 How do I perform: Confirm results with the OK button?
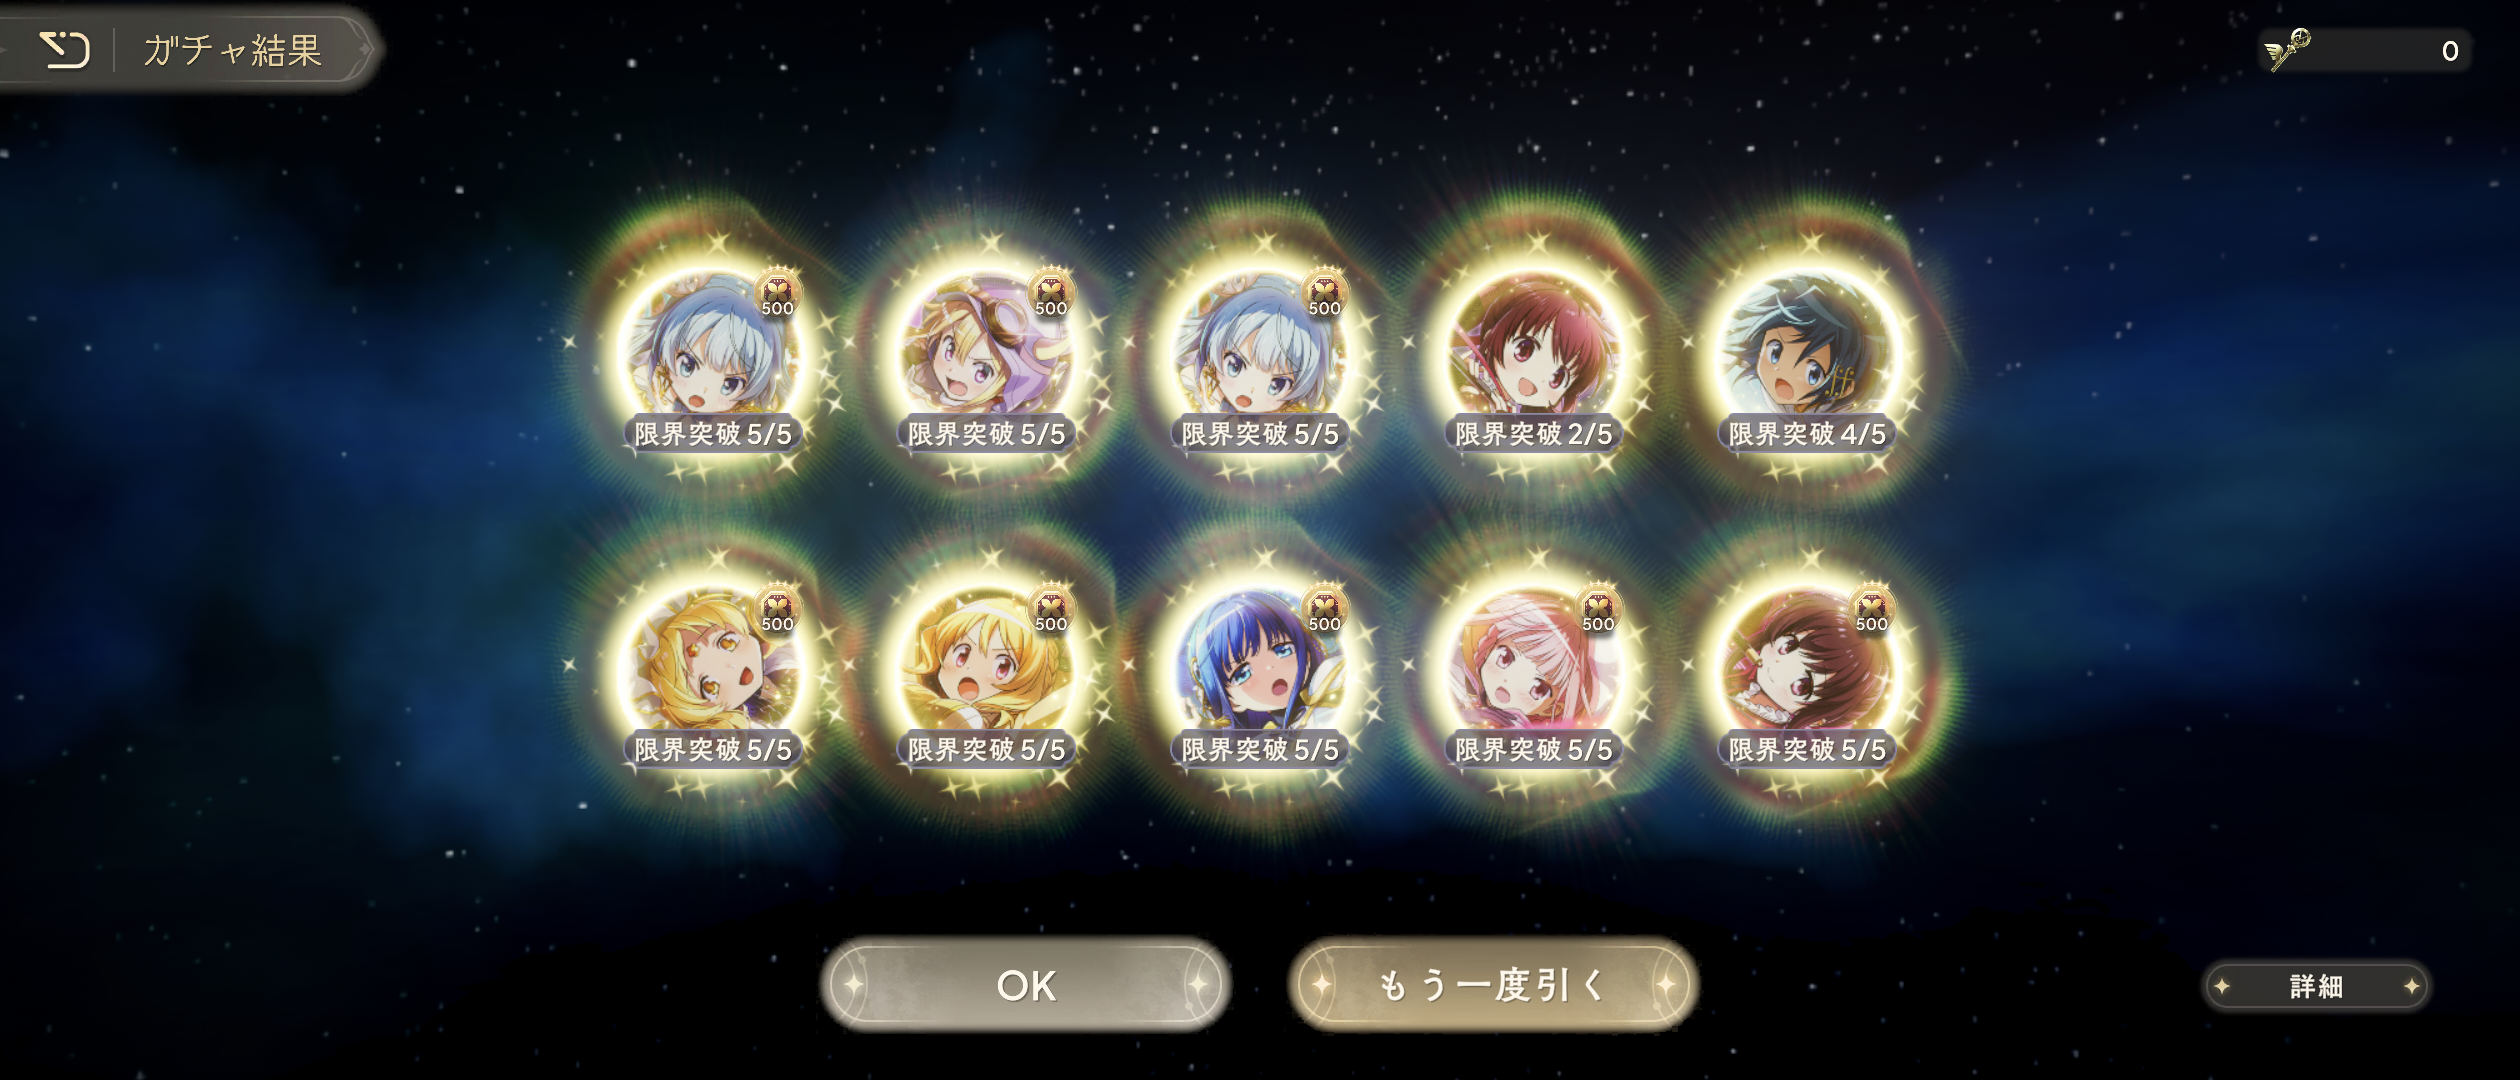(1026, 985)
